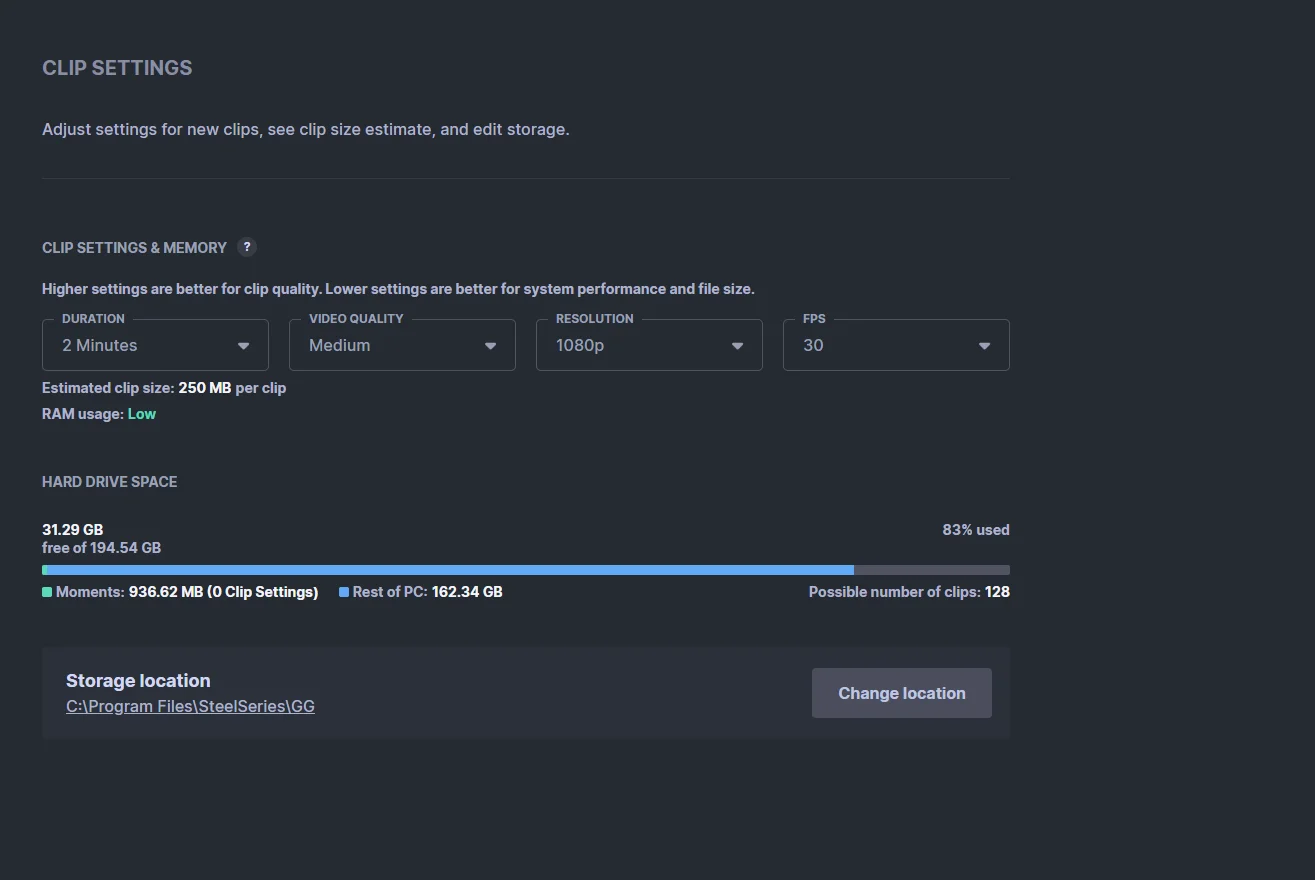Image resolution: width=1315 pixels, height=880 pixels.
Task: Click the green Moments legend swatch
Action: click(47, 592)
